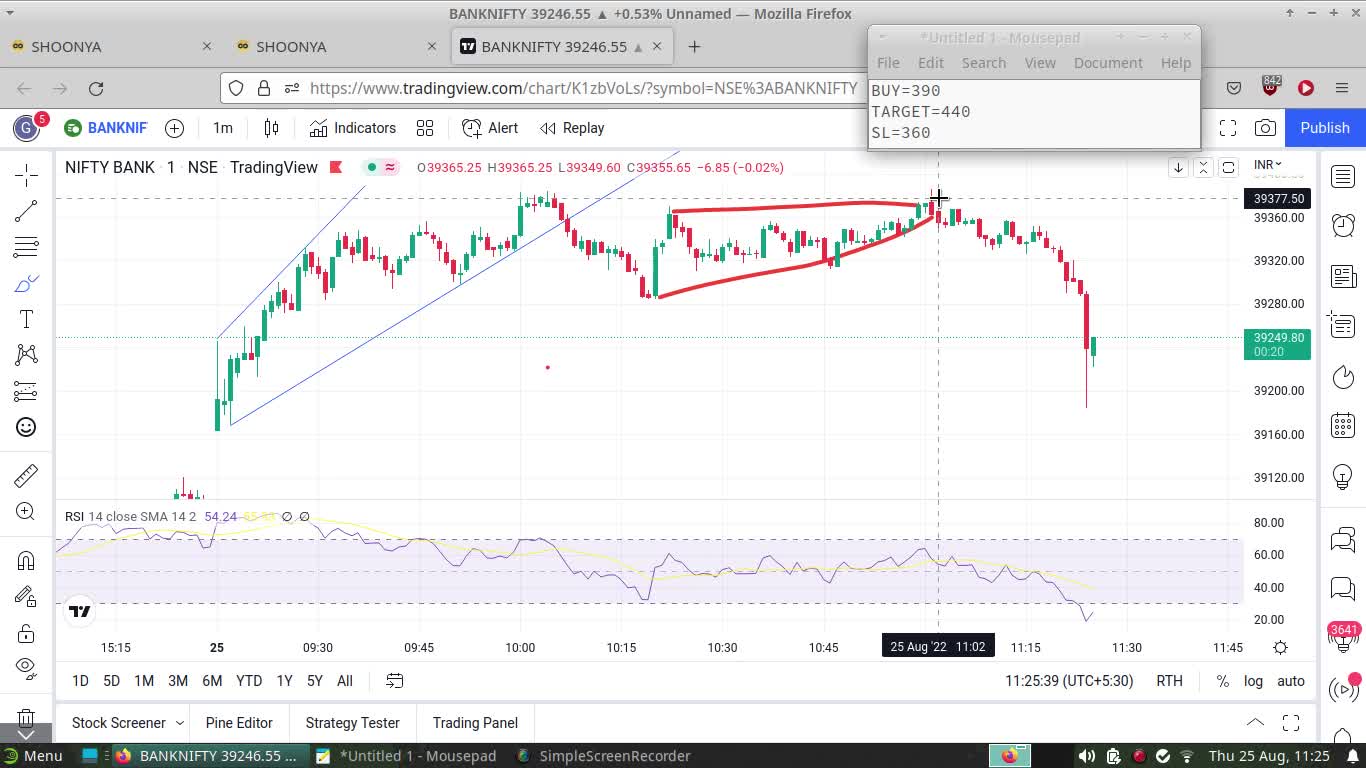Open the data window panel
The height and width of the screenshot is (768, 1366).
pos(1343,326)
